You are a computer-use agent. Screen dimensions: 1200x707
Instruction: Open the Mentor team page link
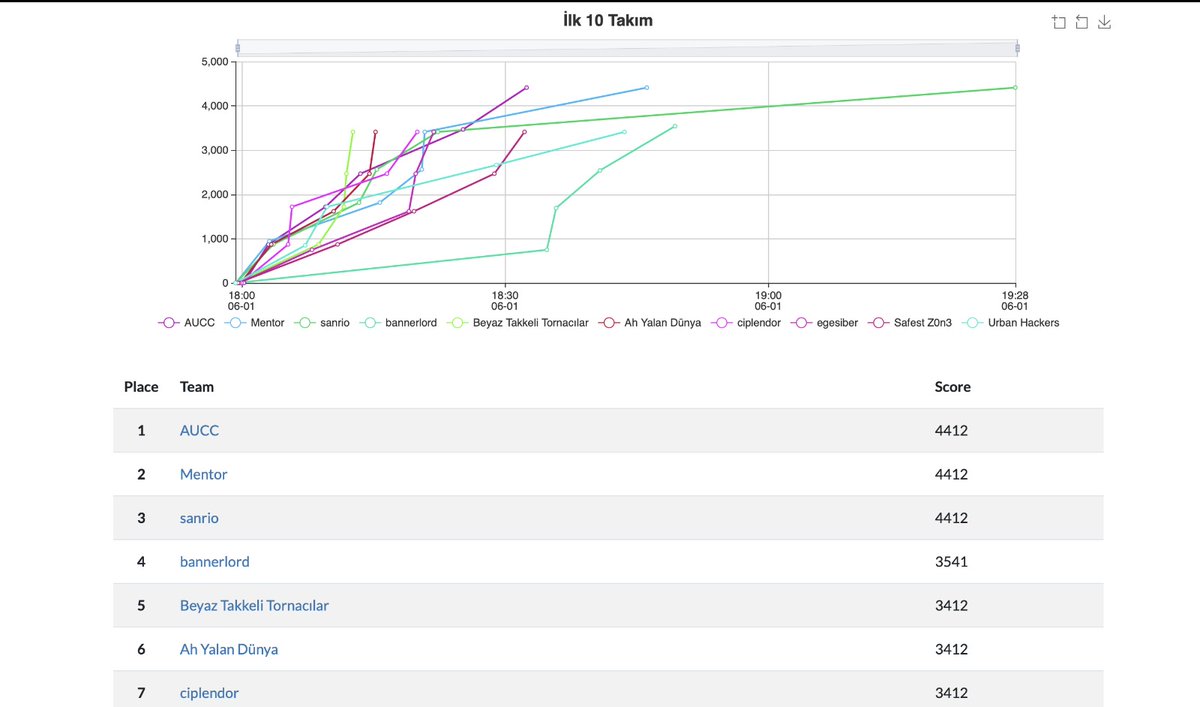204,474
